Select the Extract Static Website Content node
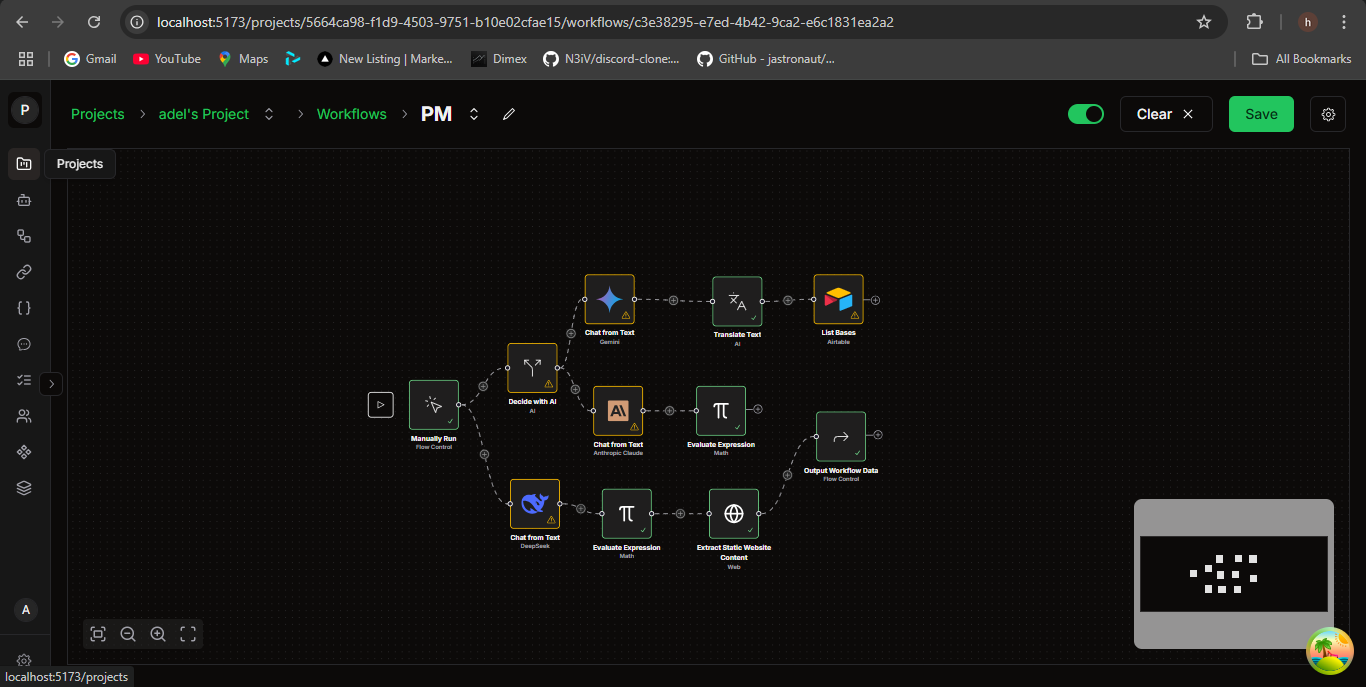The image size is (1366, 687). pos(734,513)
